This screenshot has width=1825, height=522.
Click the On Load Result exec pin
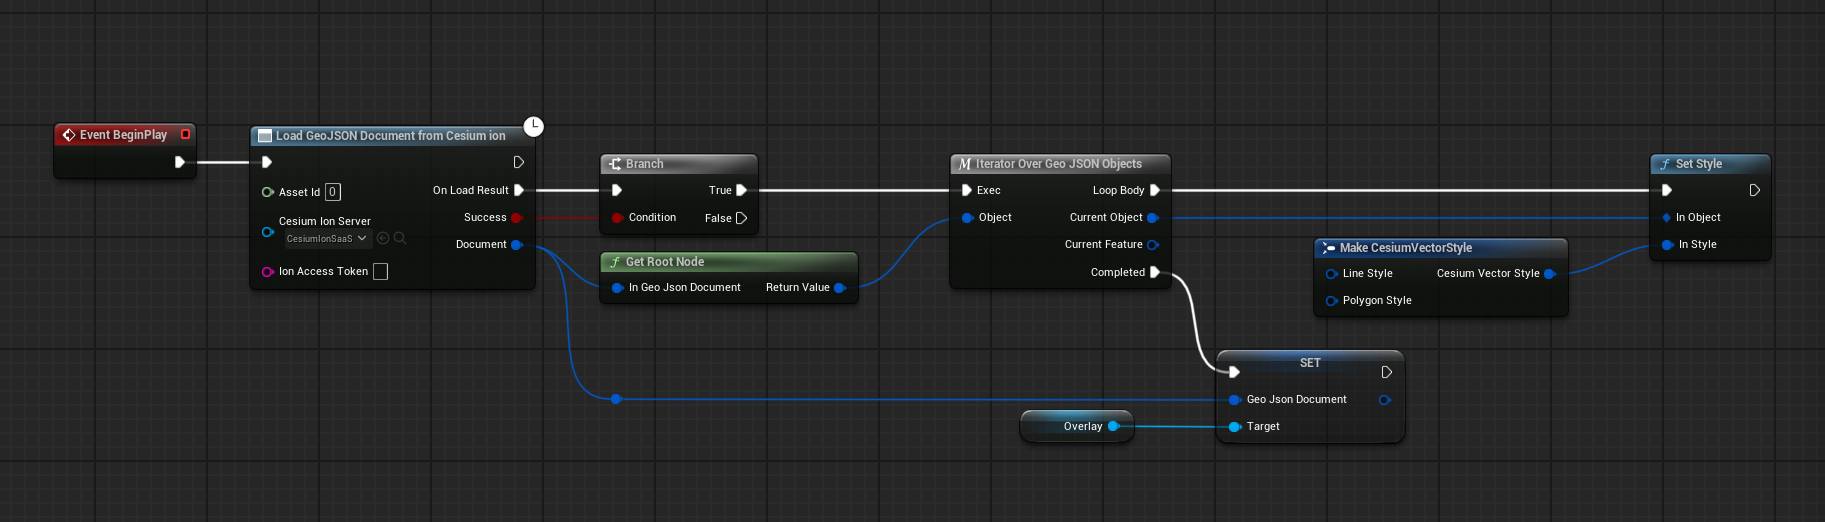click(x=518, y=190)
